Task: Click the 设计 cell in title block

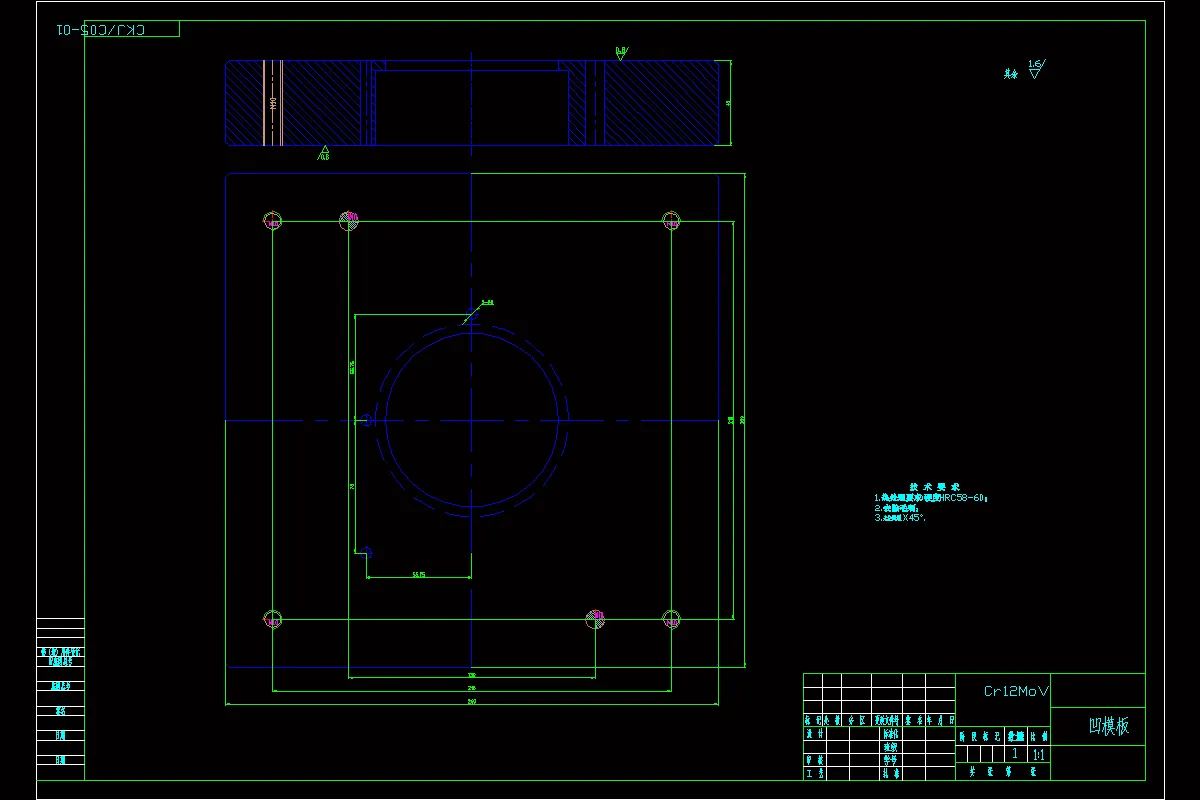Action: [815, 733]
